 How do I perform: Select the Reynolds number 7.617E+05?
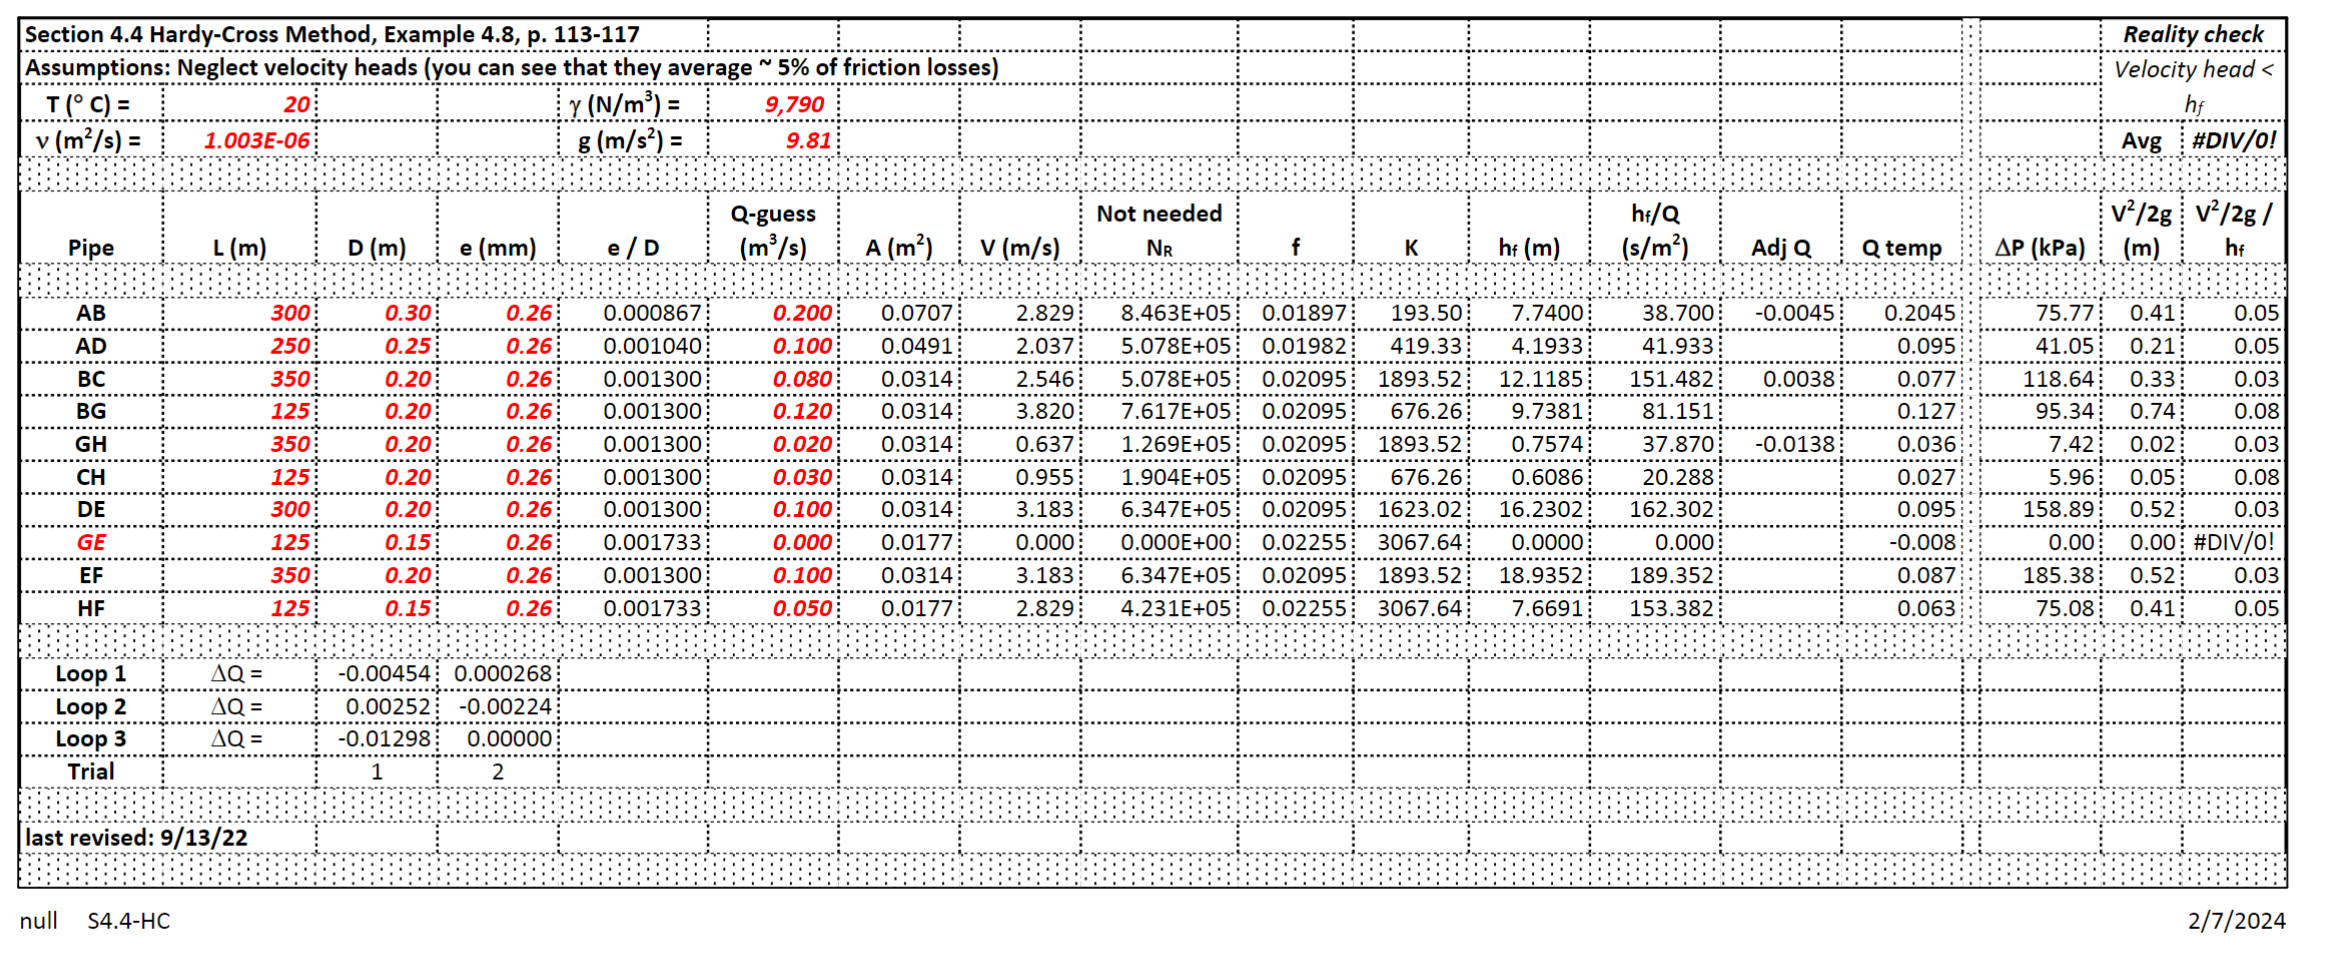point(1175,411)
